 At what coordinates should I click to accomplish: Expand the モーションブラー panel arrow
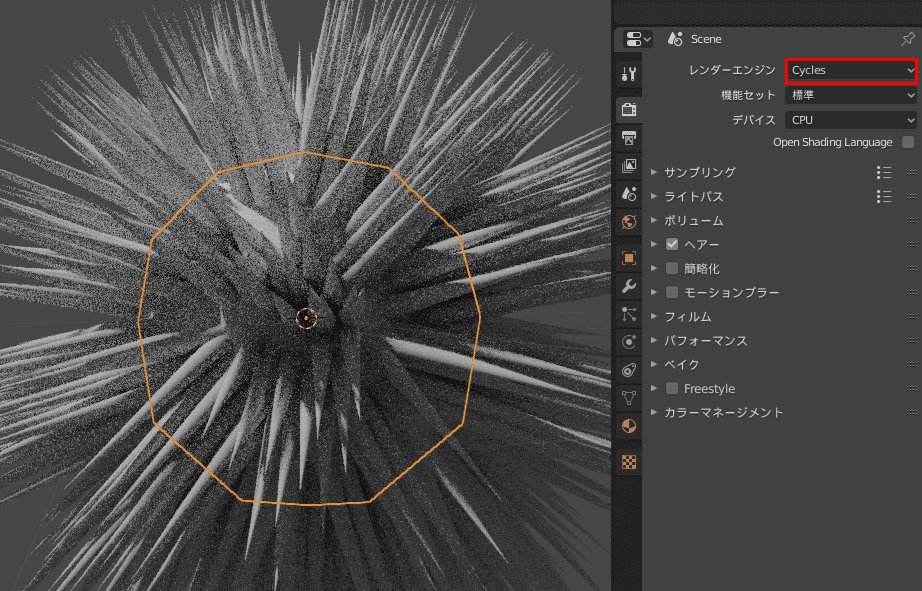pyautogui.click(x=654, y=292)
